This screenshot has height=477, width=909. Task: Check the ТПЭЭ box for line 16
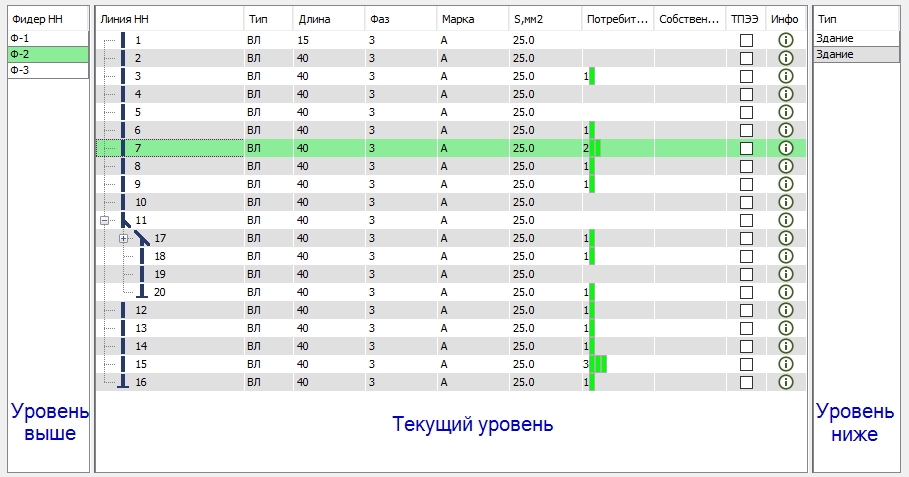pyautogui.click(x=747, y=381)
